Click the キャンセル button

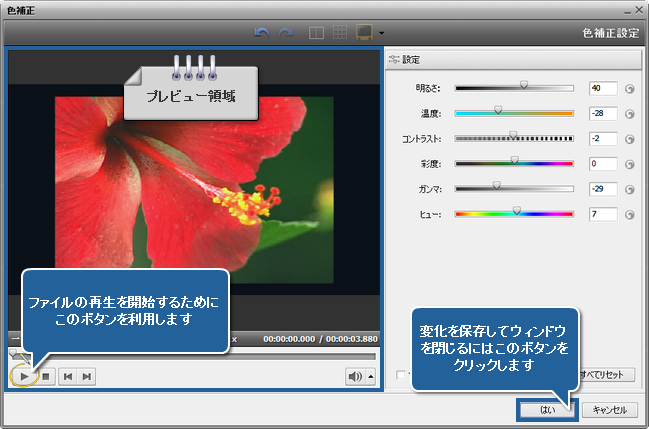coord(608,409)
